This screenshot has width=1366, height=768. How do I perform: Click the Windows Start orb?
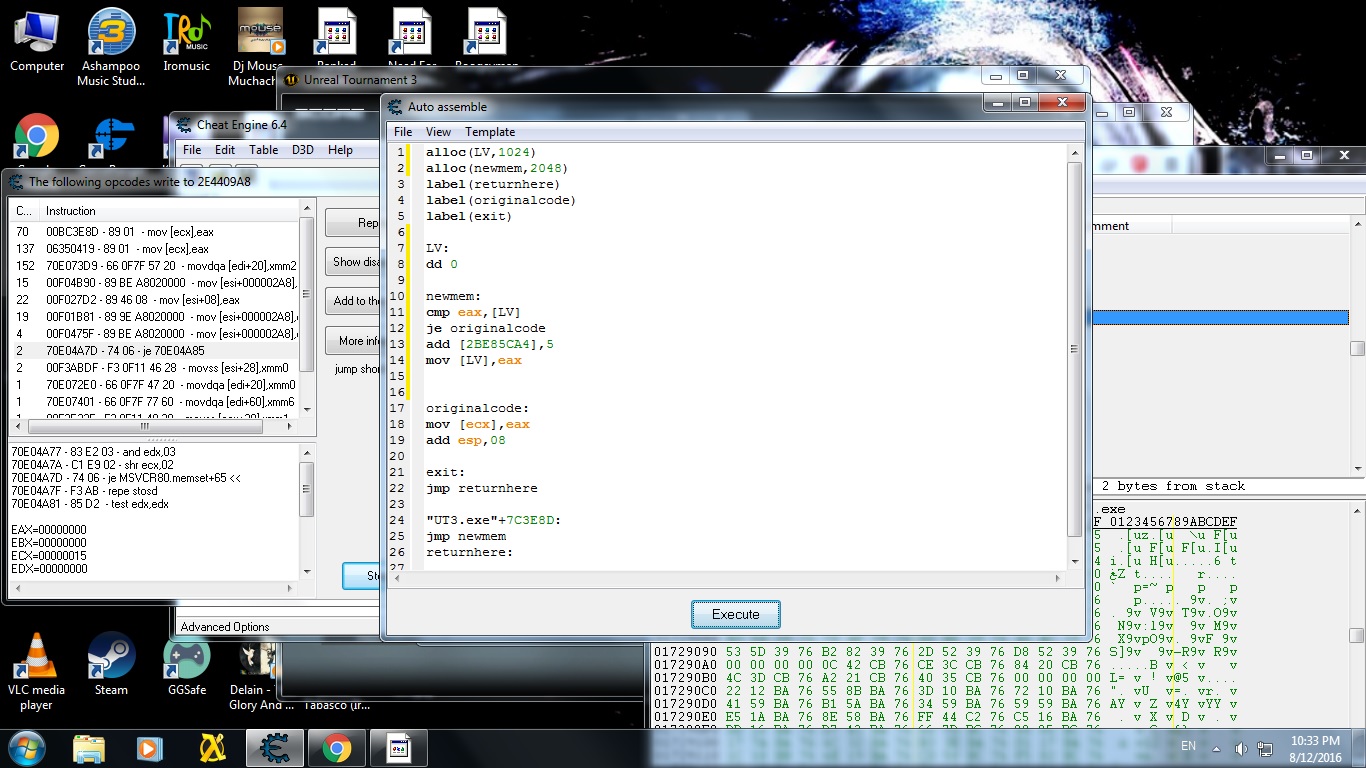point(26,748)
